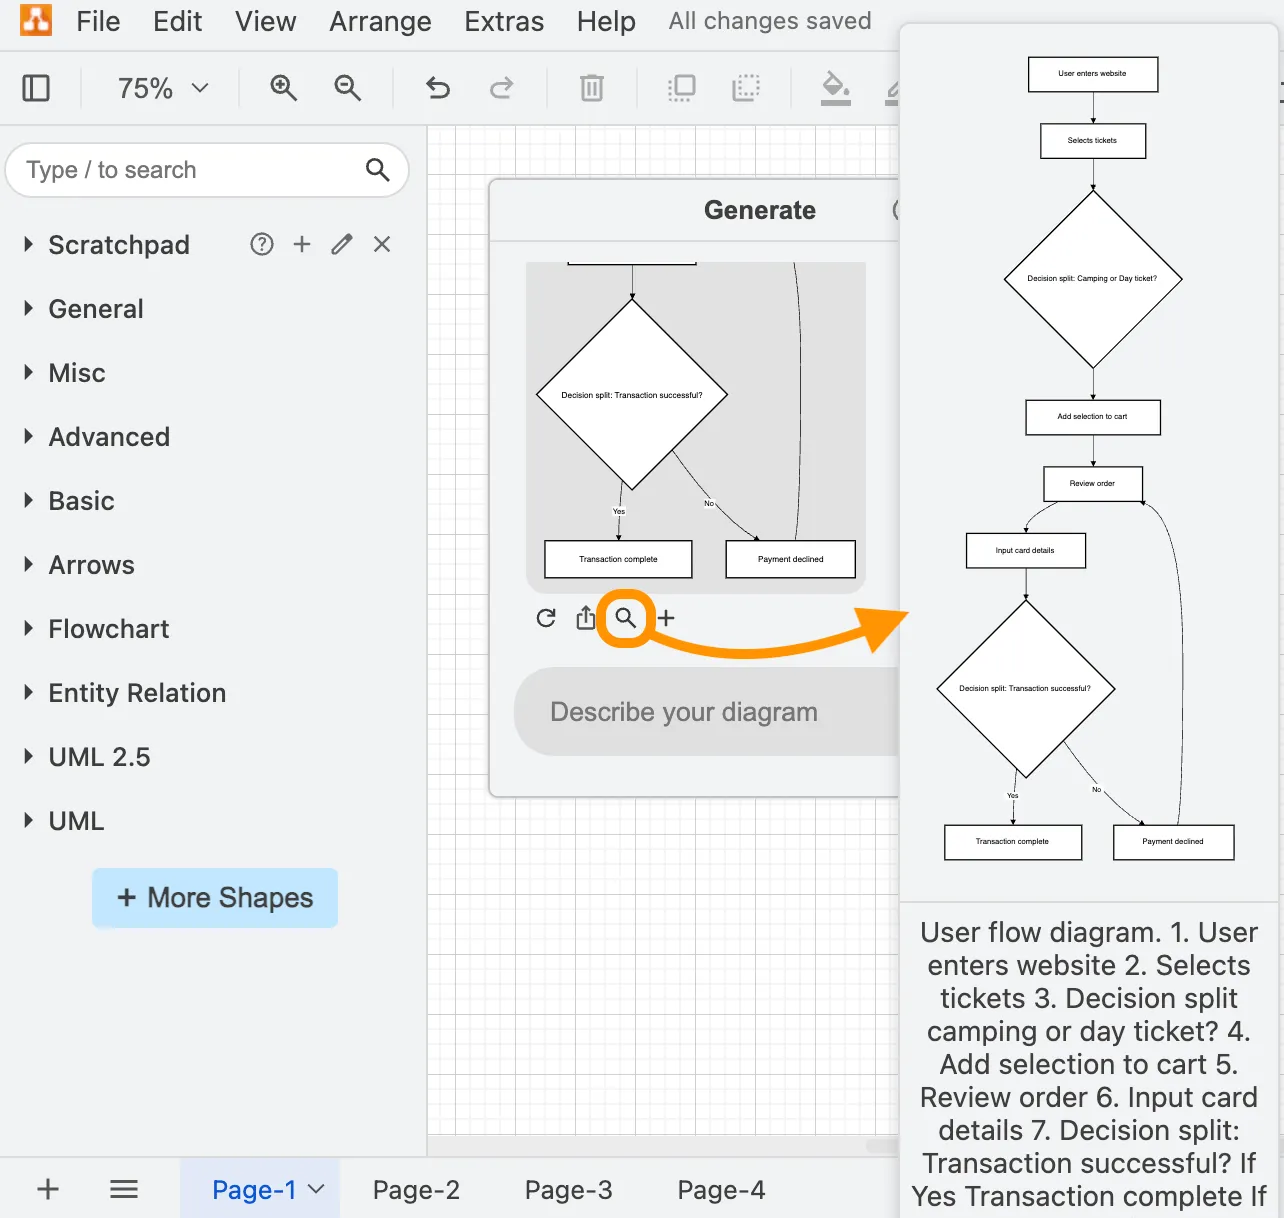
Task: Add to Scratchpad with plus icon
Action: [x=302, y=244]
